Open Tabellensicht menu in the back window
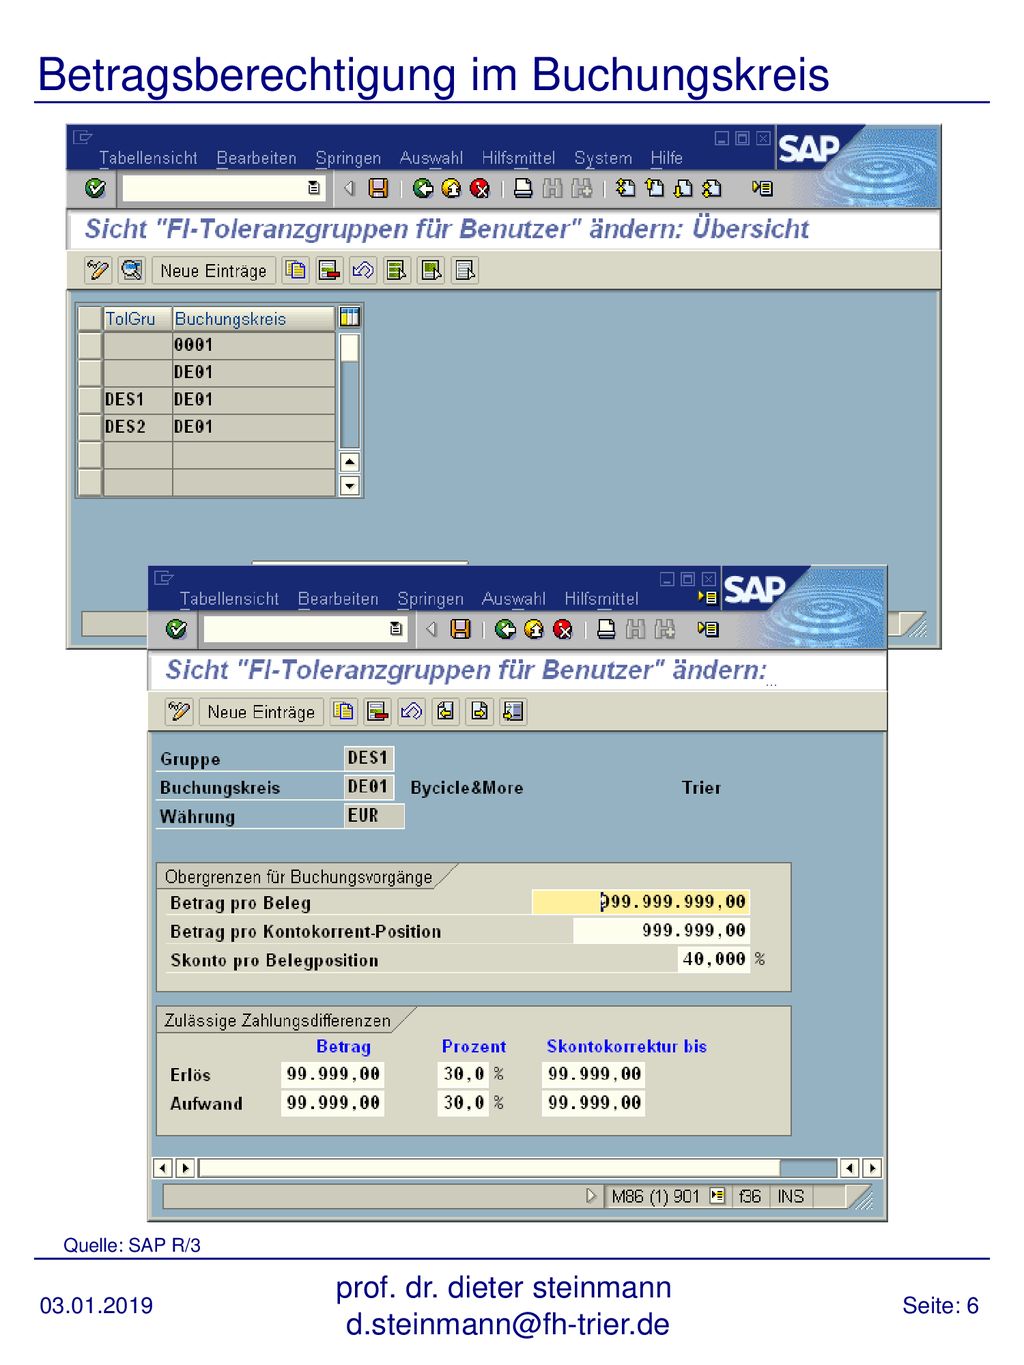 (148, 158)
